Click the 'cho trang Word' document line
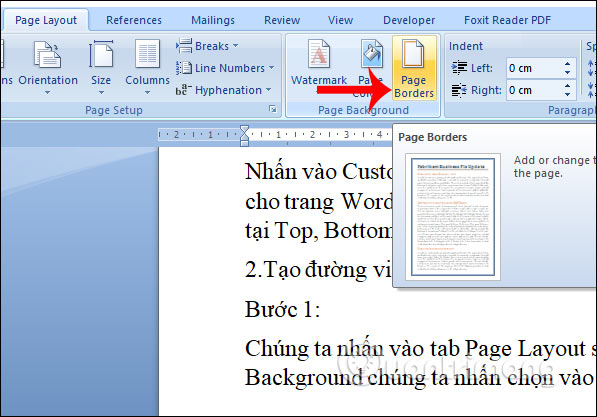Image resolution: width=597 pixels, height=417 pixels. tap(319, 201)
